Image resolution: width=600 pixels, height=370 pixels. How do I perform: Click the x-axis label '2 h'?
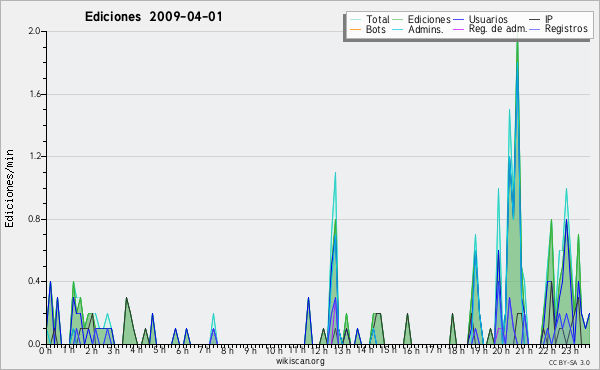91,351
